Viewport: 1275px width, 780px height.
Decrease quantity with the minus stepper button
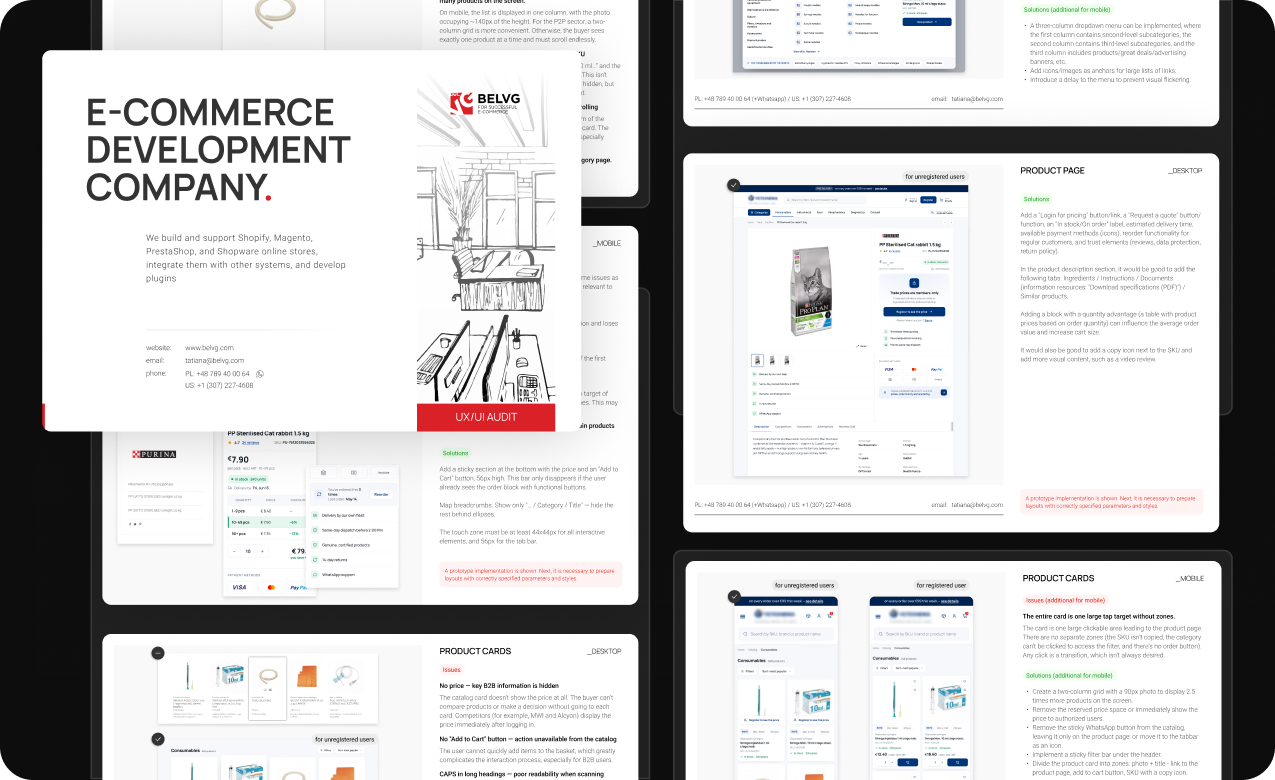tap(234, 551)
